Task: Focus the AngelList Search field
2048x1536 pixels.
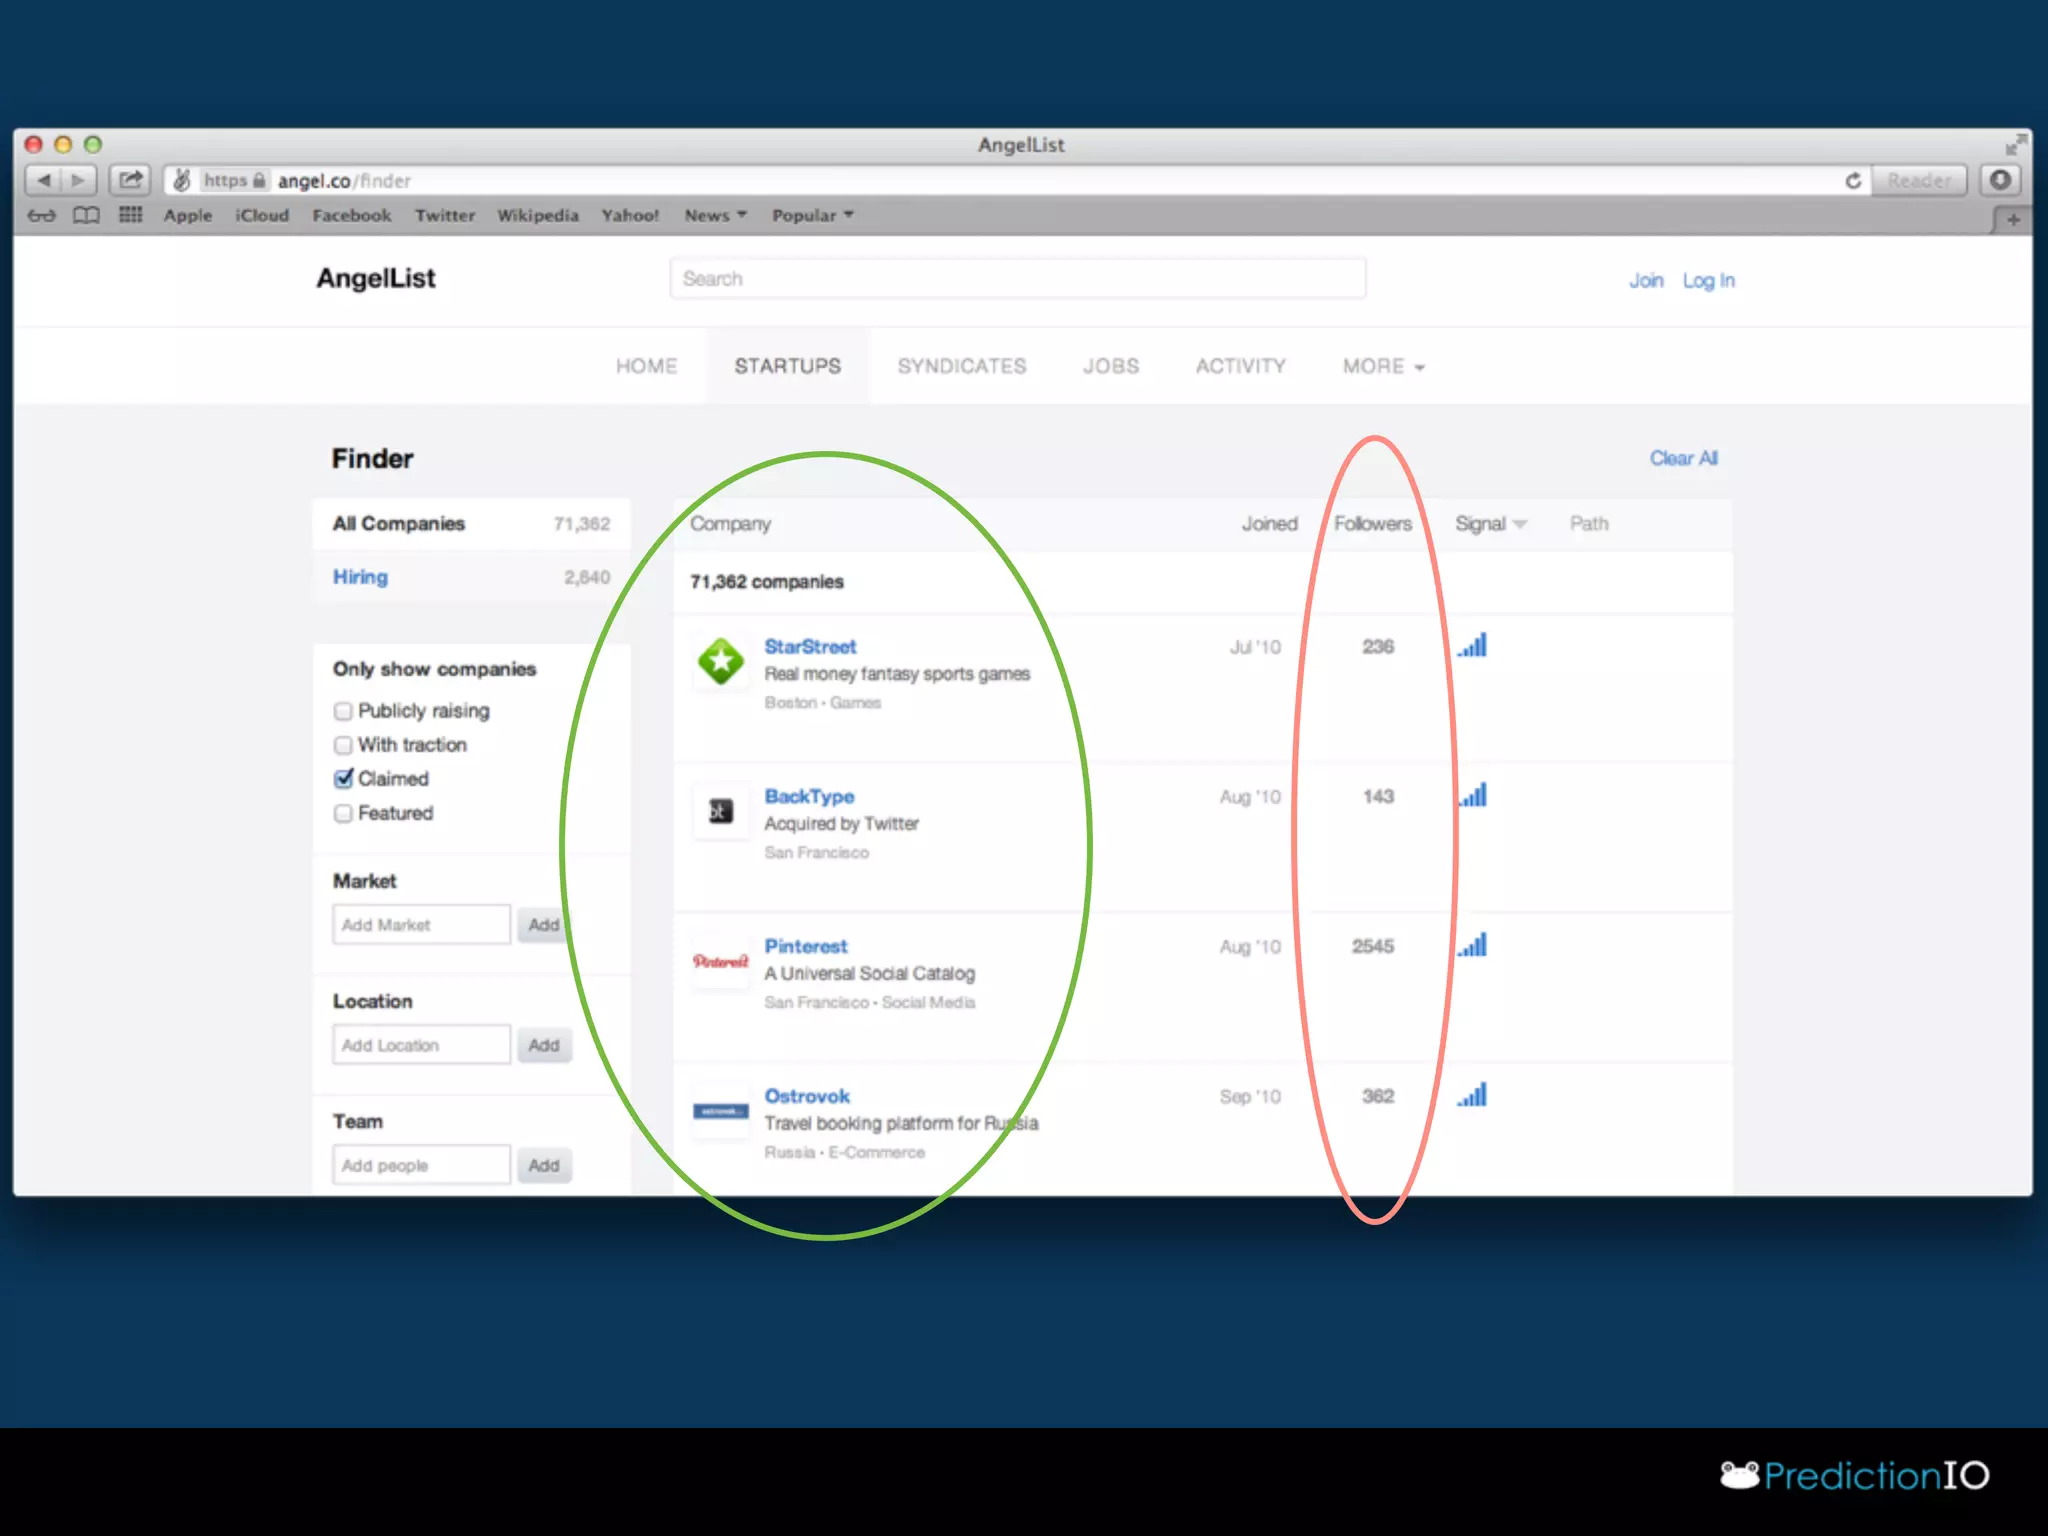Action: click(1018, 279)
